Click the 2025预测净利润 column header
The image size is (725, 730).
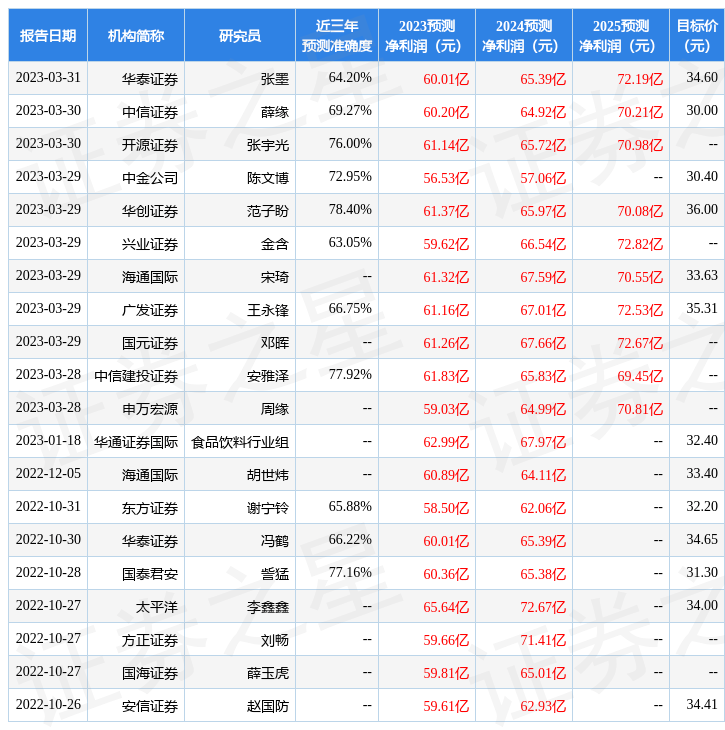tap(621, 35)
